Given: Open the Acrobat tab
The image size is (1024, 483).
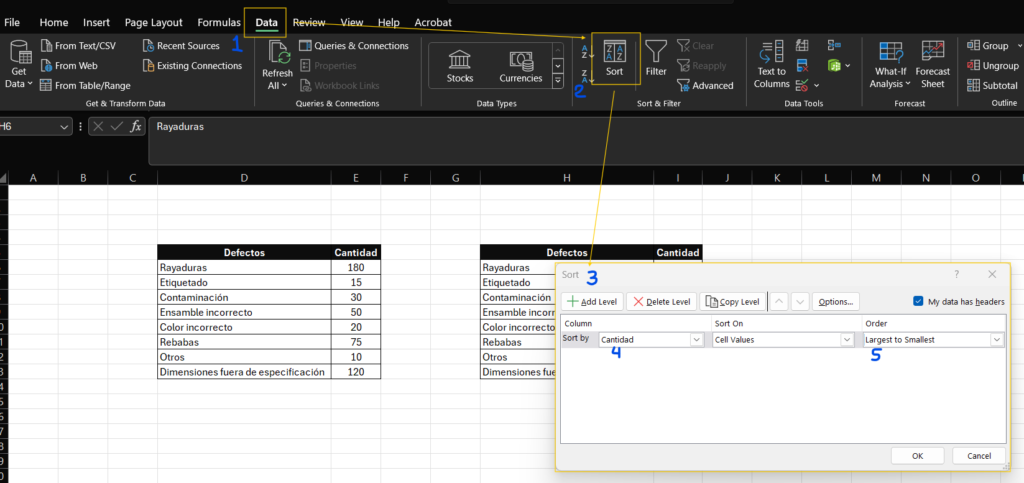Looking at the screenshot, I should (x=433, y=22).
